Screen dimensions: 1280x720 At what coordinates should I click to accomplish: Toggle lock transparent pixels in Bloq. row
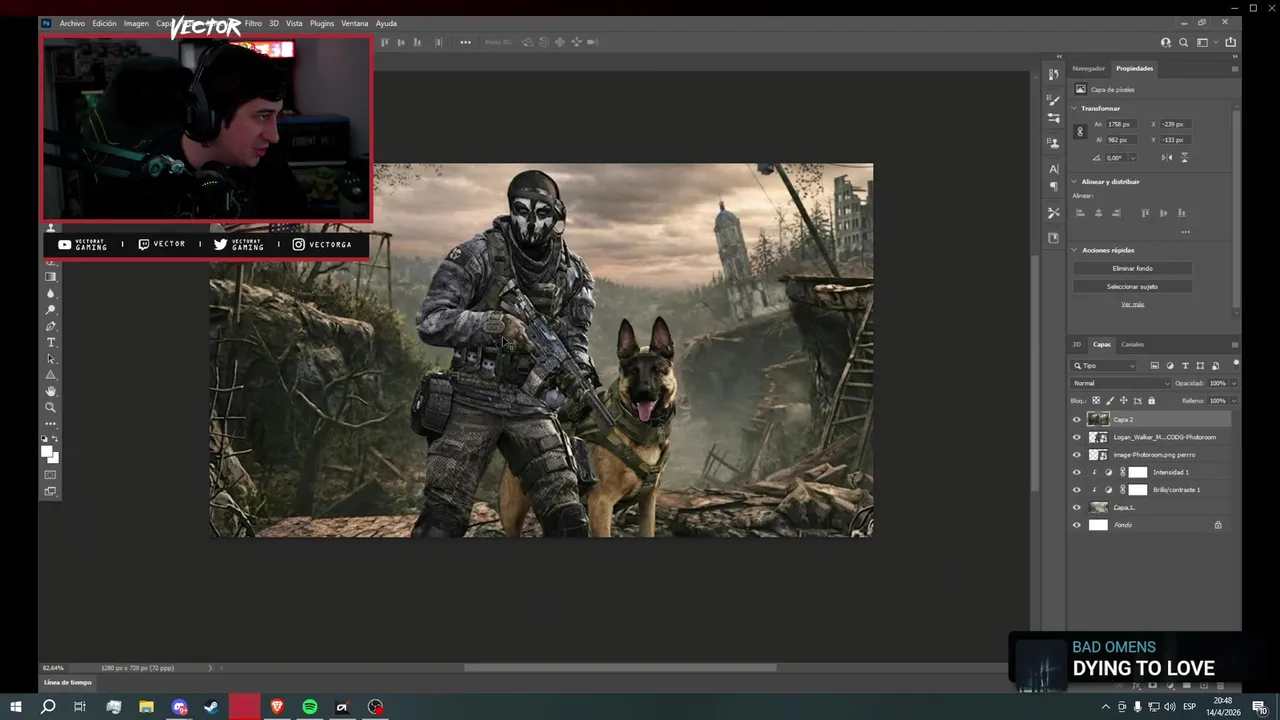[x=1096, y=401]
